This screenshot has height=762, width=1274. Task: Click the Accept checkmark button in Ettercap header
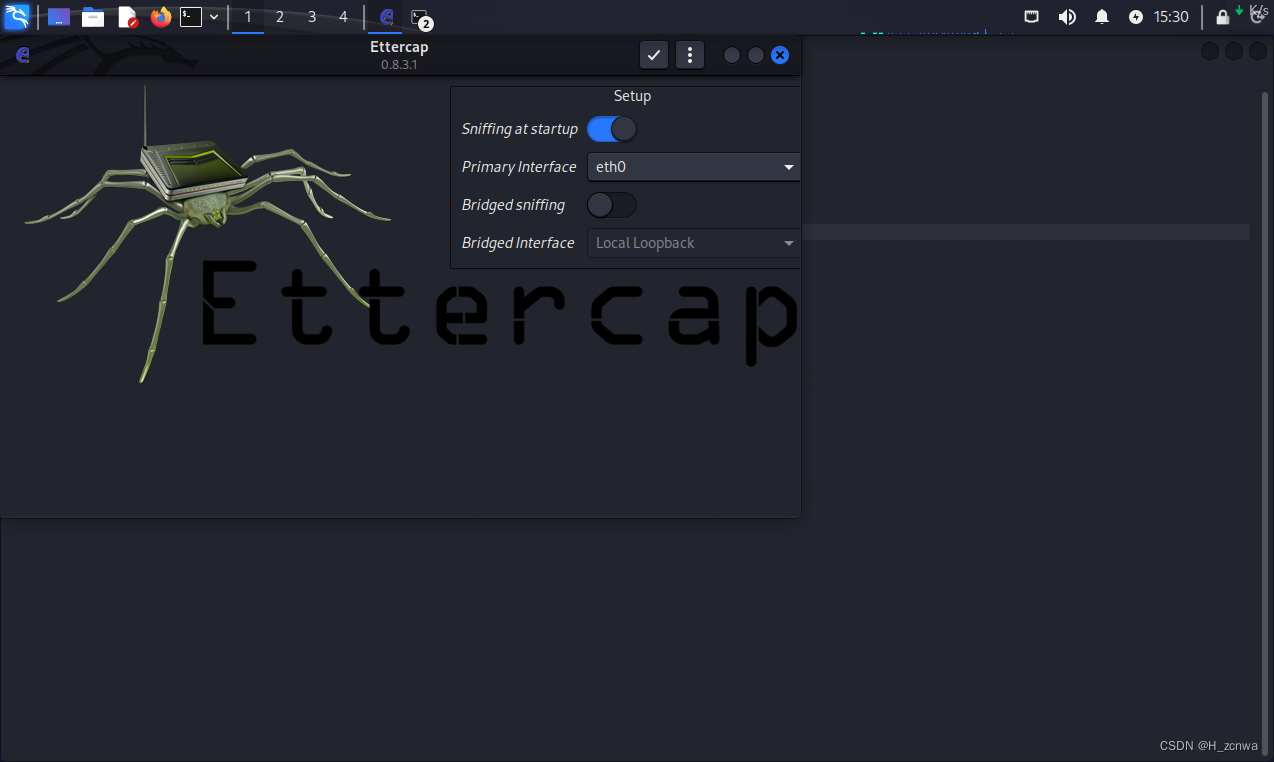pyautogui.click(x=654, y=55)
